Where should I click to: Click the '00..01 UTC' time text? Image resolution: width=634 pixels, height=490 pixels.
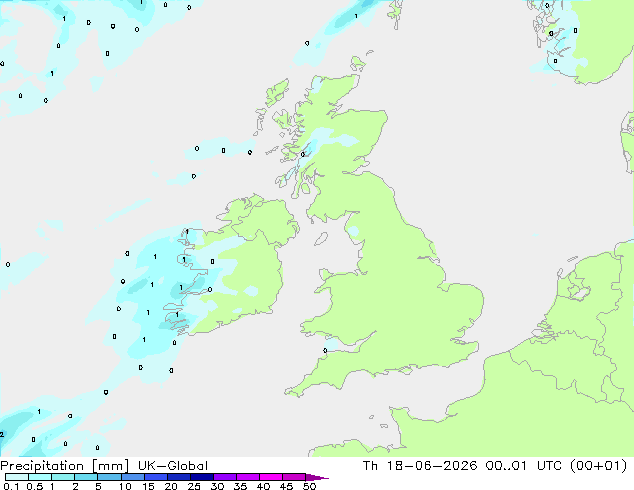tap(524, 466)
